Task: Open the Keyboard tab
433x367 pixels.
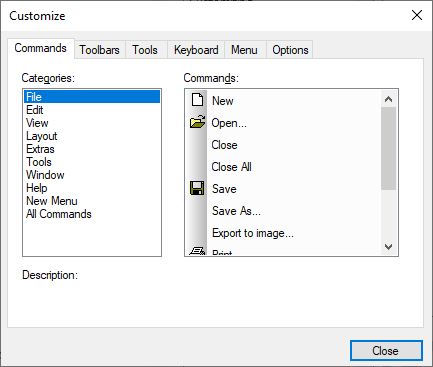Action: point(196,50)
